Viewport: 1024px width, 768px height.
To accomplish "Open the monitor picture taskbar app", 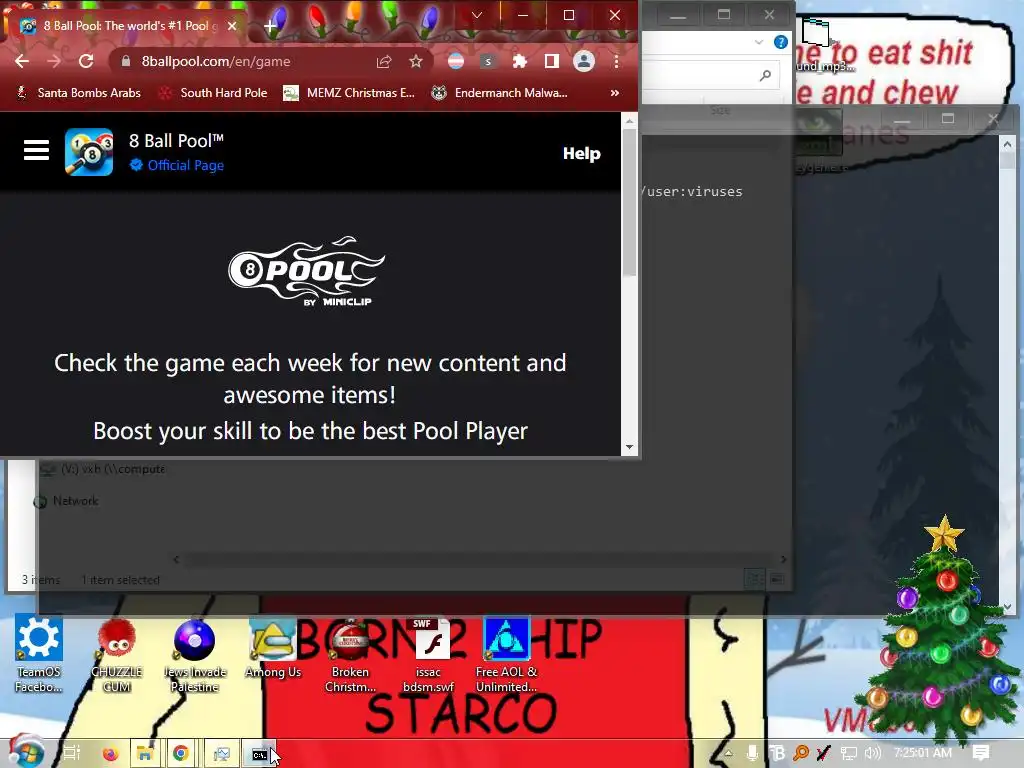I will tap(221, 754).
